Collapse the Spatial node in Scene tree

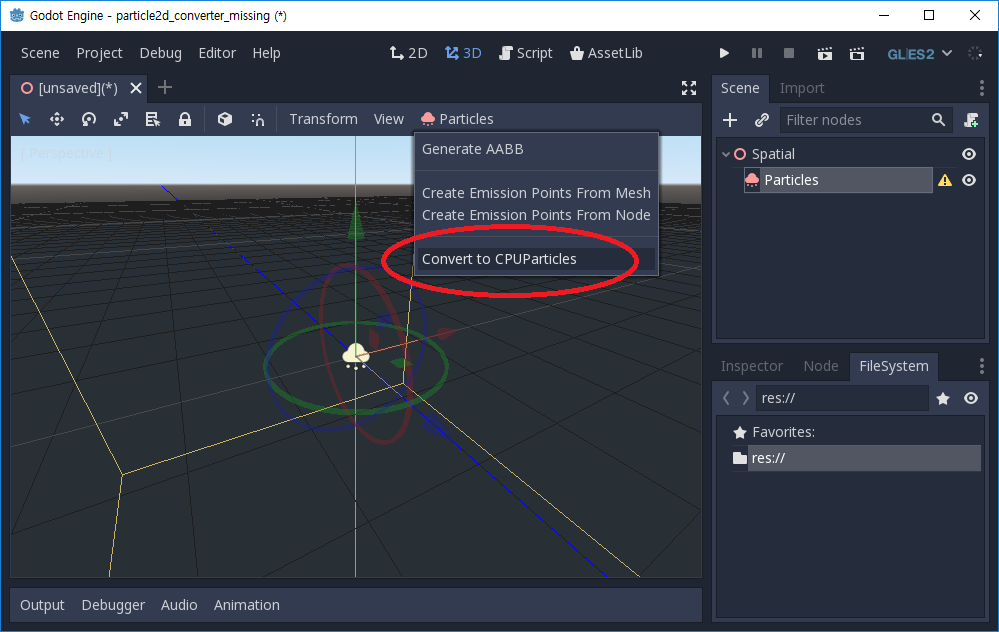pyautogui.click(x=726, y=153)
